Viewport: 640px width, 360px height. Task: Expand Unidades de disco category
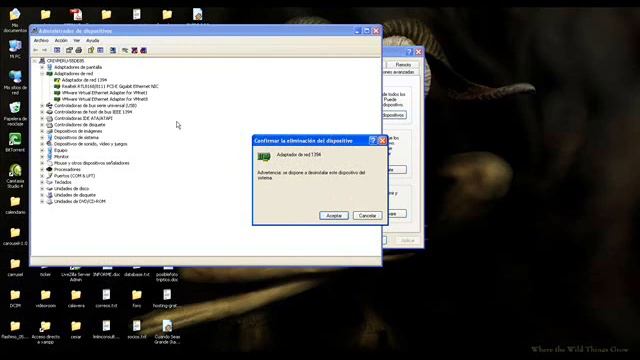tap(42, 189)
